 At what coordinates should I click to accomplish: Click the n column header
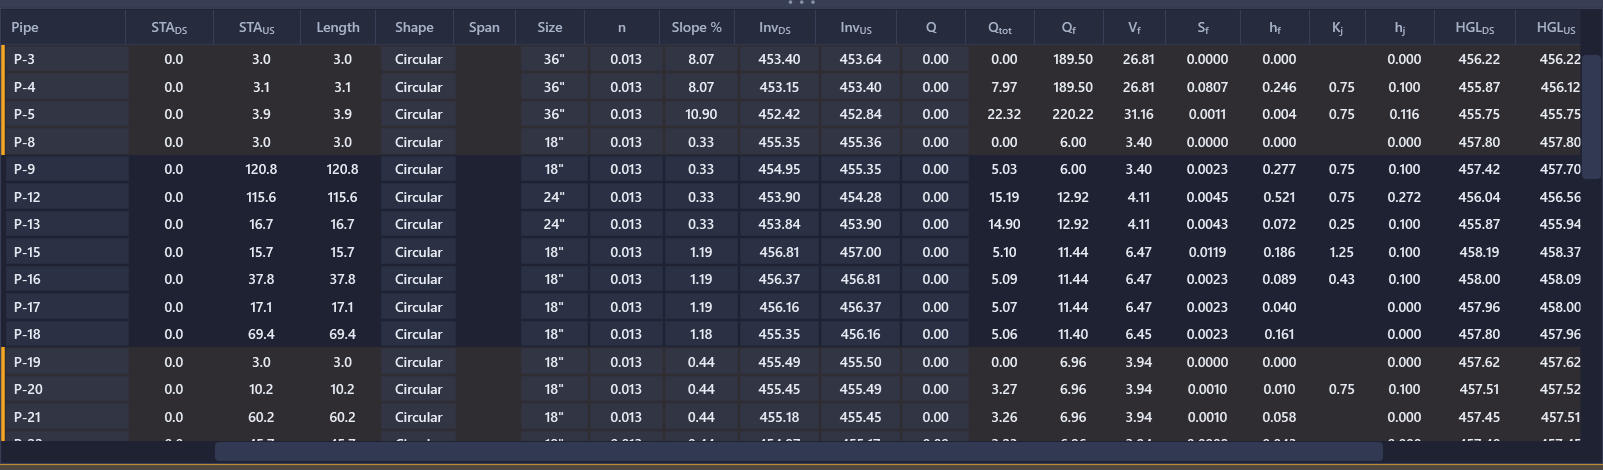click(621, 27)
